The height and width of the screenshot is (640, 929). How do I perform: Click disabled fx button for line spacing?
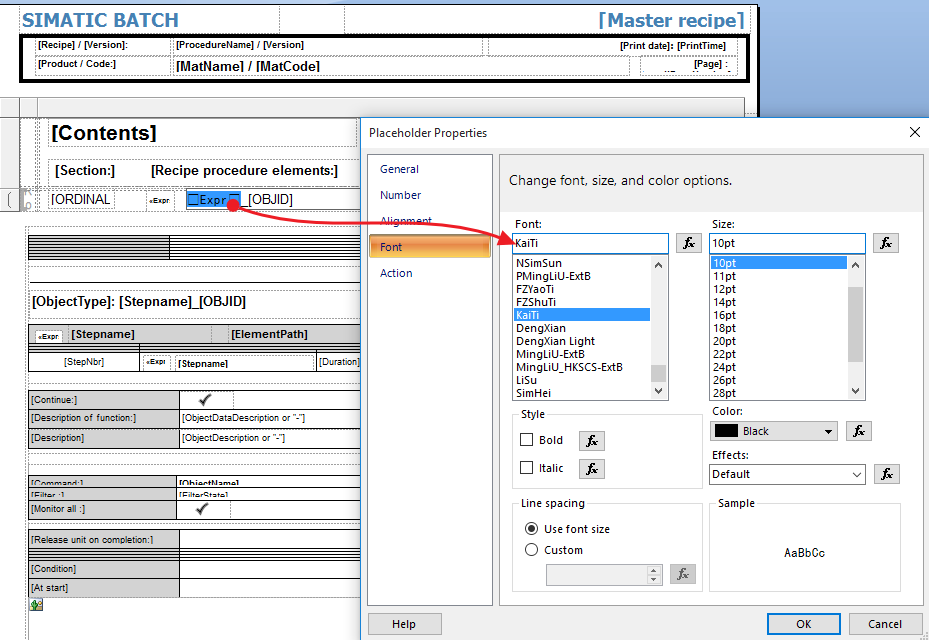[x=683, y=574]
